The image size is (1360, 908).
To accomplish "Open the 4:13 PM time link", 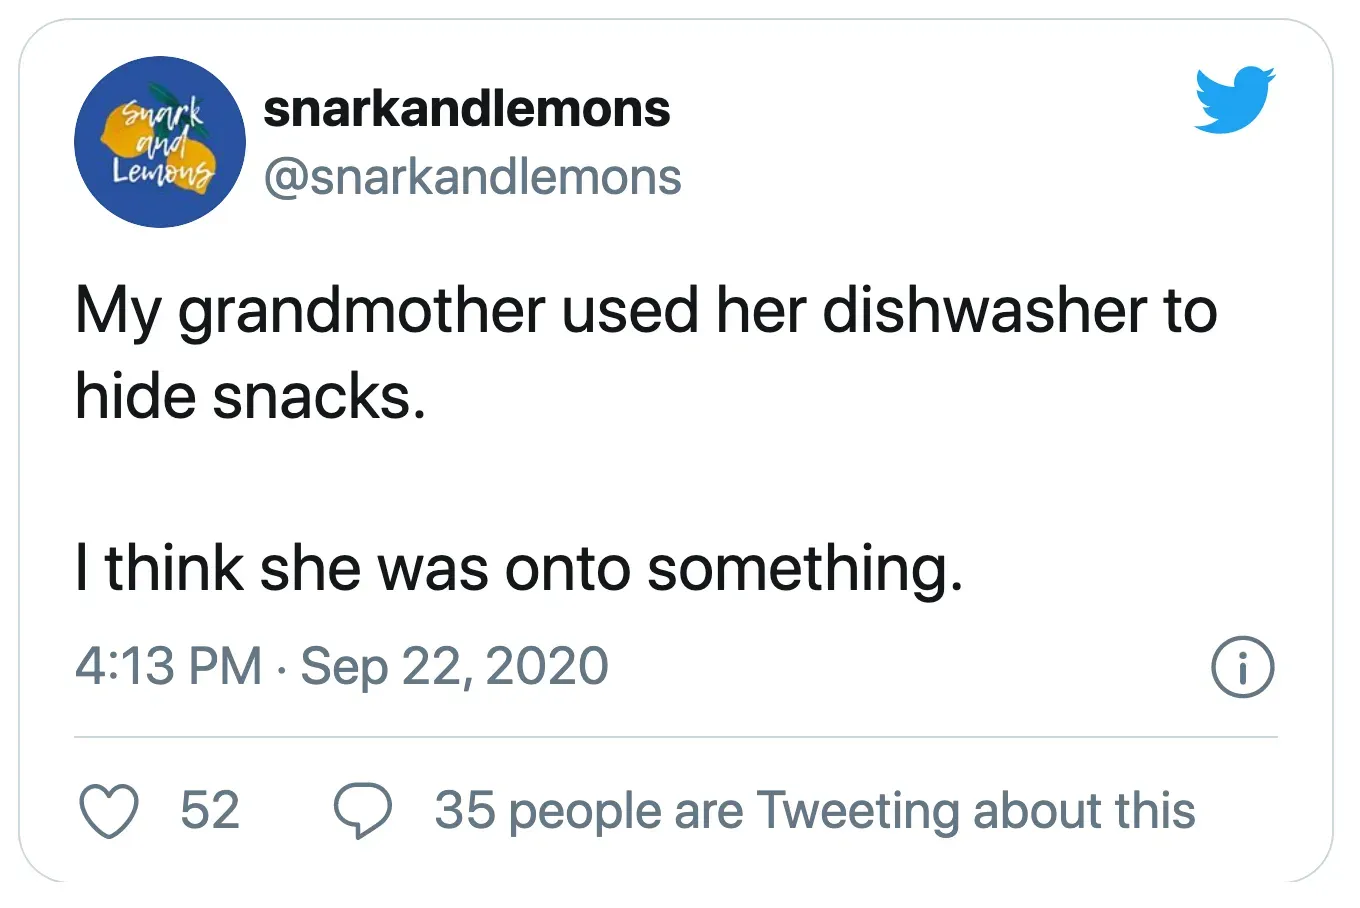I will click(168, 666).
